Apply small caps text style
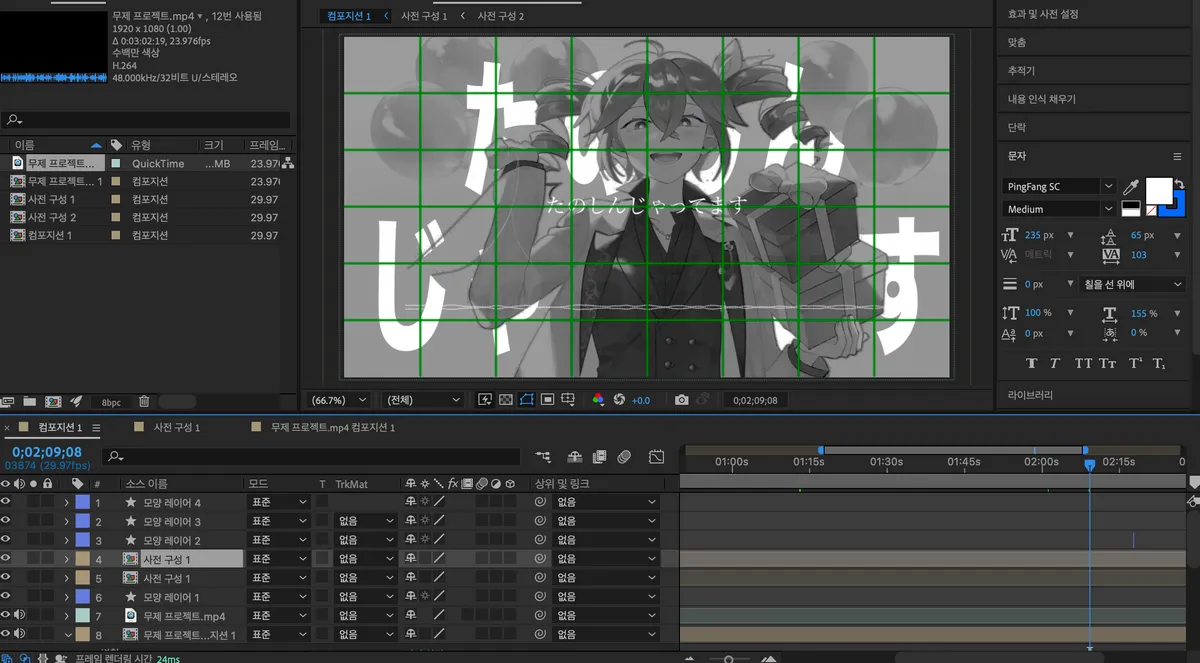Screen dimensions: 1200x663 1107,364
